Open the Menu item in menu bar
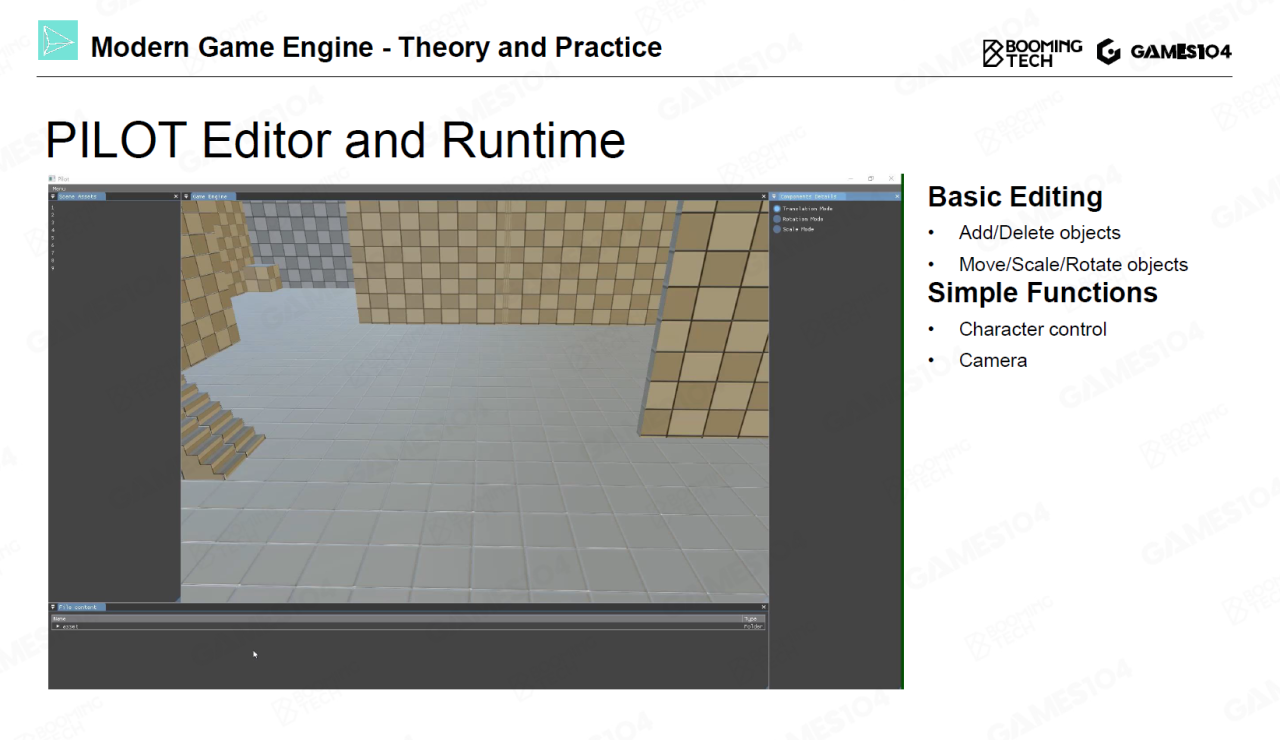The height and width of the screenshot is (740, 1280). (x=58, y=188)
